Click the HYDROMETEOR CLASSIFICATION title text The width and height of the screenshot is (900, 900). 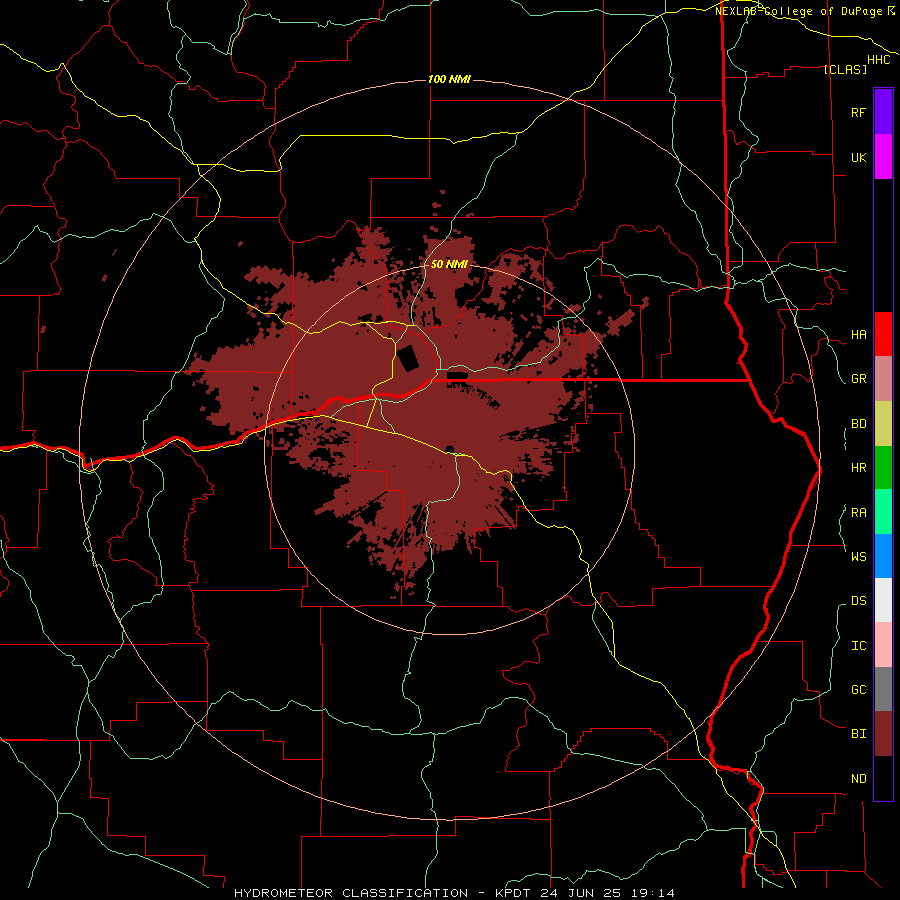pyautogui.click(x=351, y=893)
